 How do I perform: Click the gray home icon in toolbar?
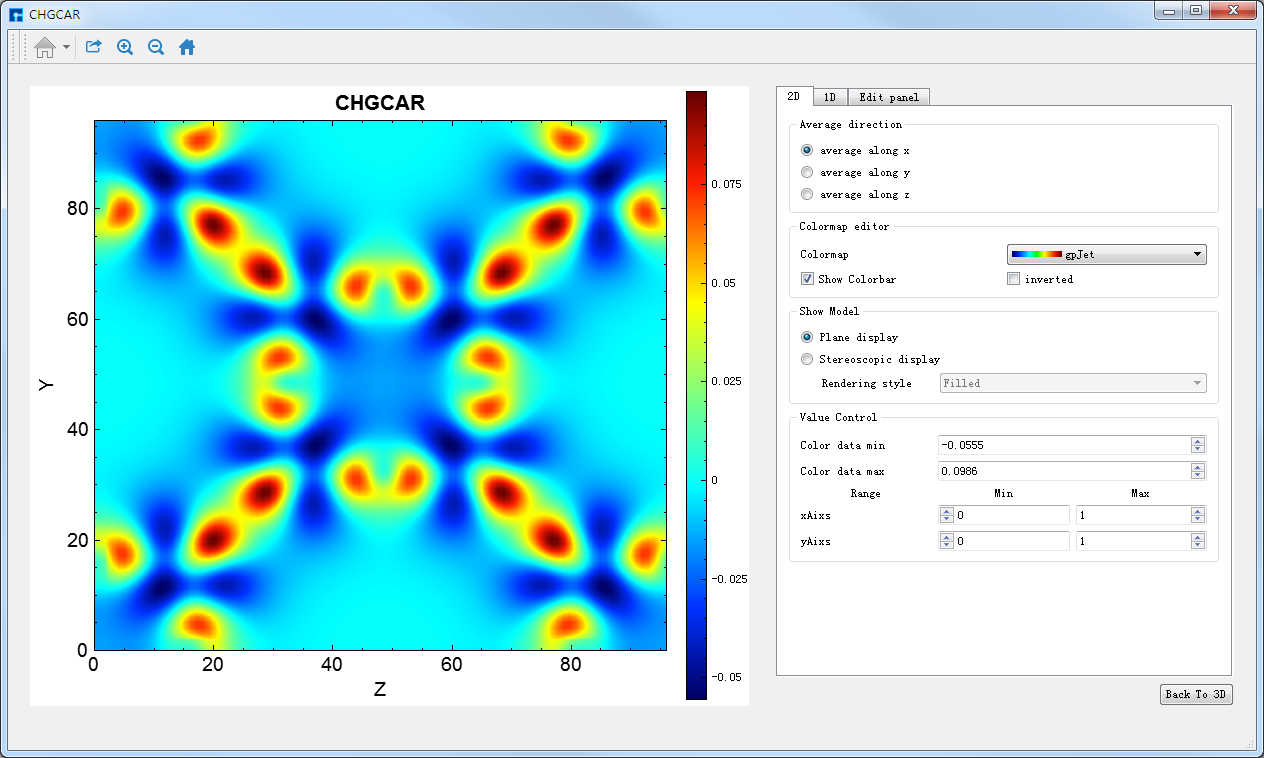point(44,47)
